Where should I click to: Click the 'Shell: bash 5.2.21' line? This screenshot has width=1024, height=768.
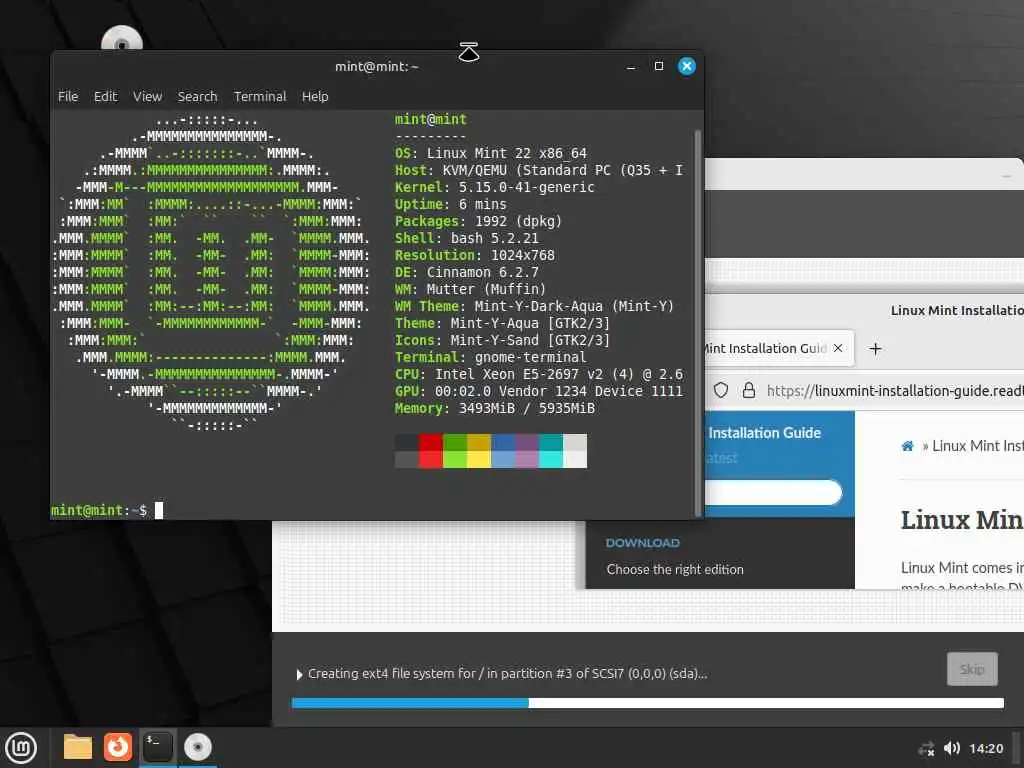[x=466, y=238]
